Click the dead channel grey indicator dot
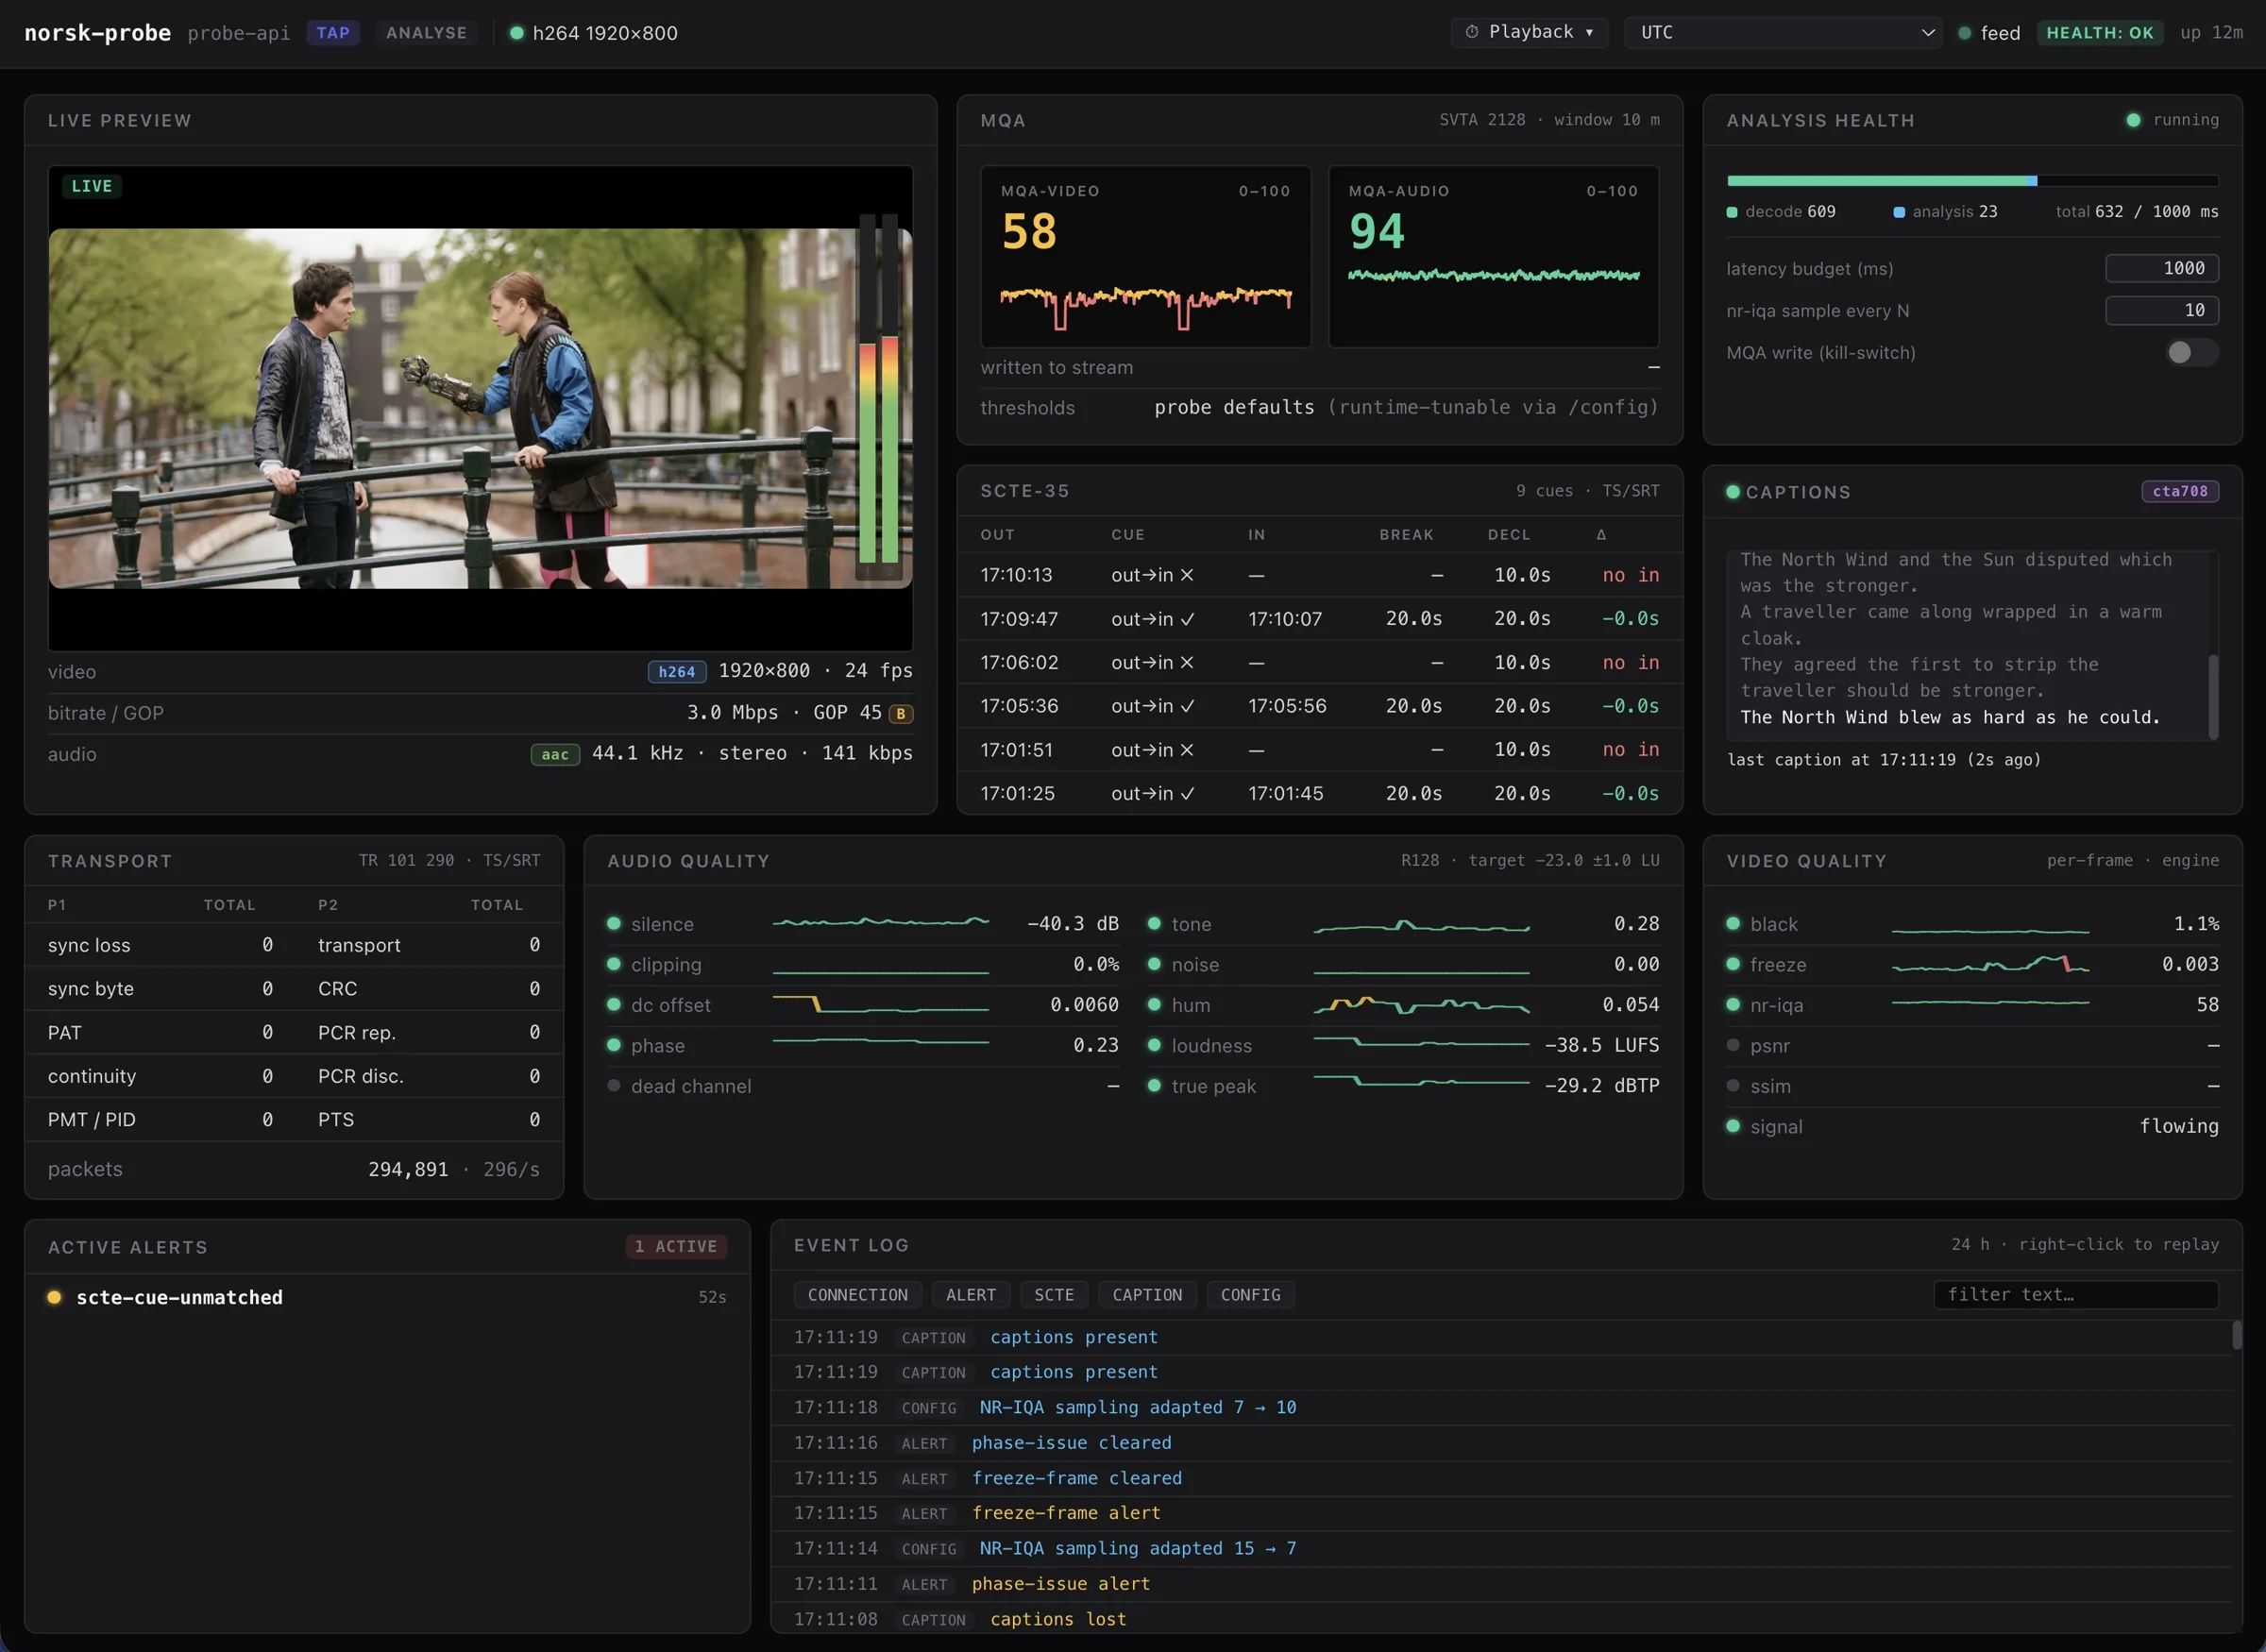This screenshot has height=1652, width=2266. pyautogui.click(x=614, y=1086)
